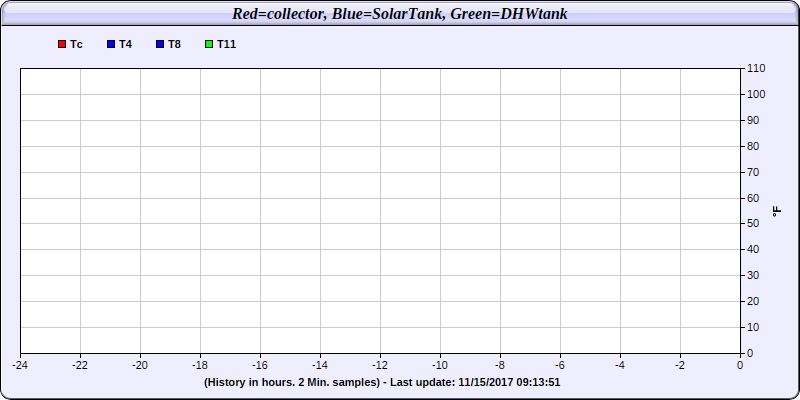Click the °F axis unit label
Screen dimensions: 800x400
tap(777, 211)
